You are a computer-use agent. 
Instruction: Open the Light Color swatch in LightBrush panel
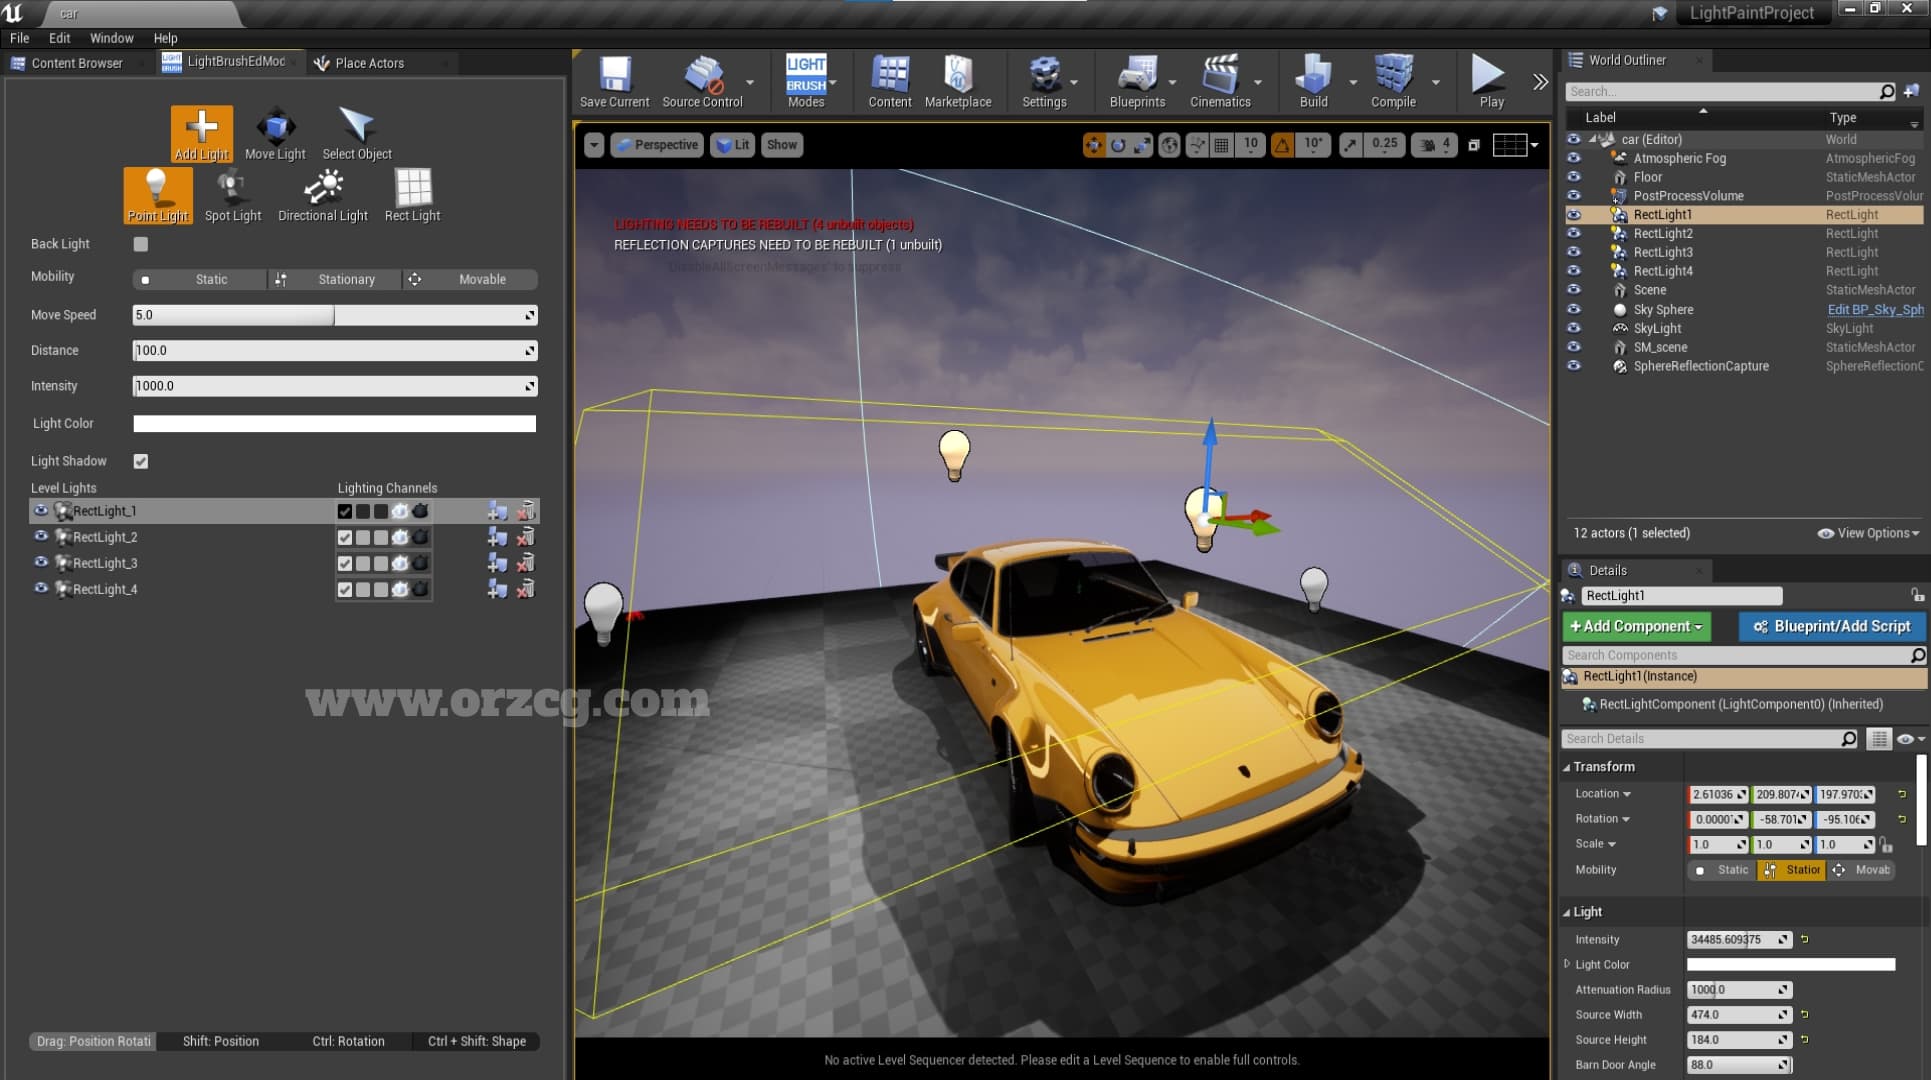[335, 424]
